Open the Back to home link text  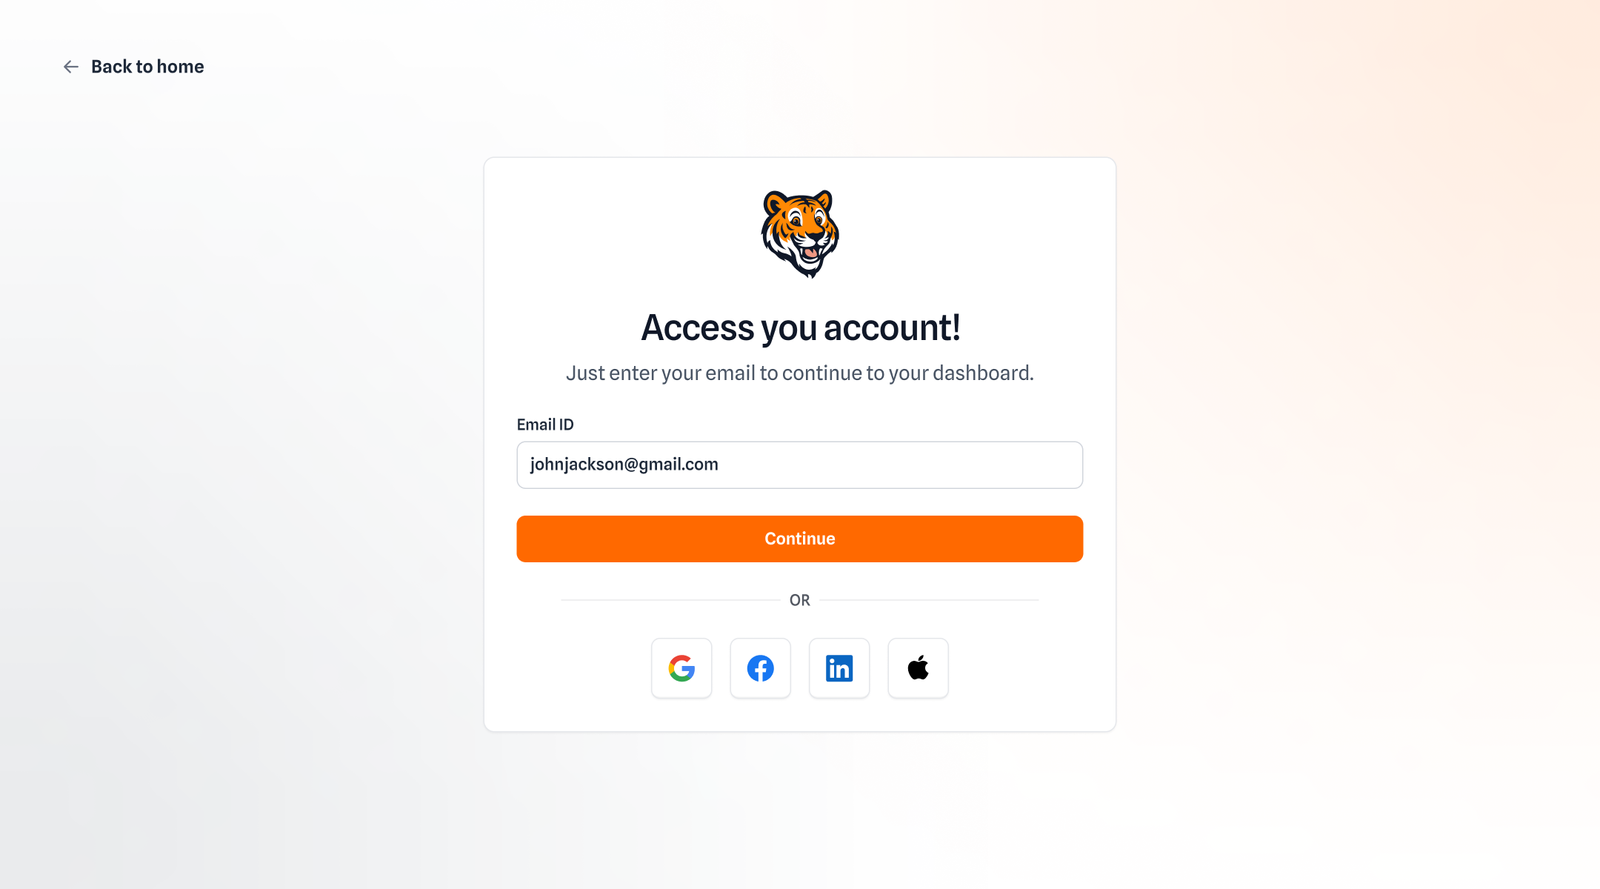point(147,67)
